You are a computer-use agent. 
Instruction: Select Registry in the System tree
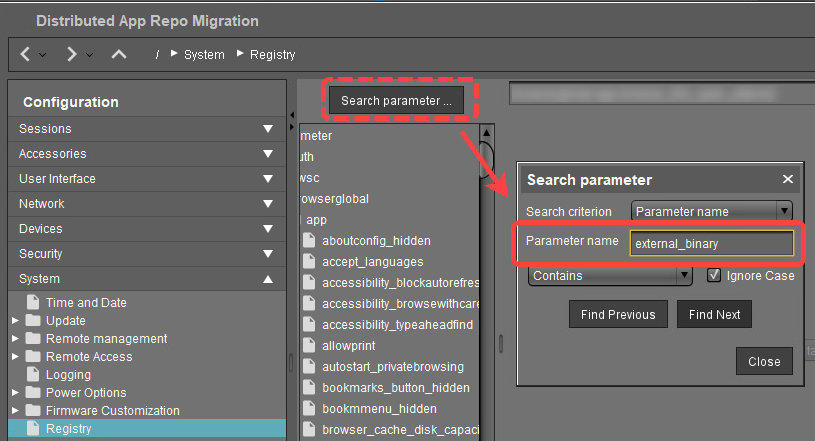68,429
